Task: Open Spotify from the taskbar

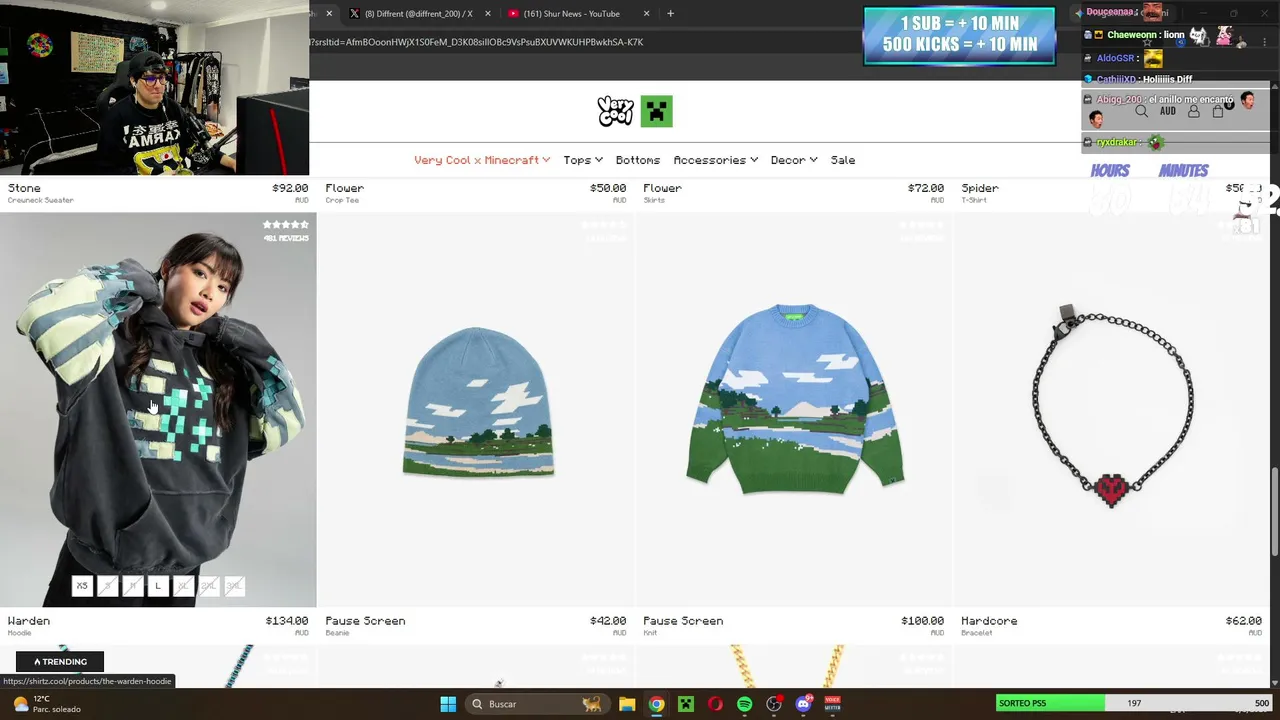Action: (x=744, y=704)
